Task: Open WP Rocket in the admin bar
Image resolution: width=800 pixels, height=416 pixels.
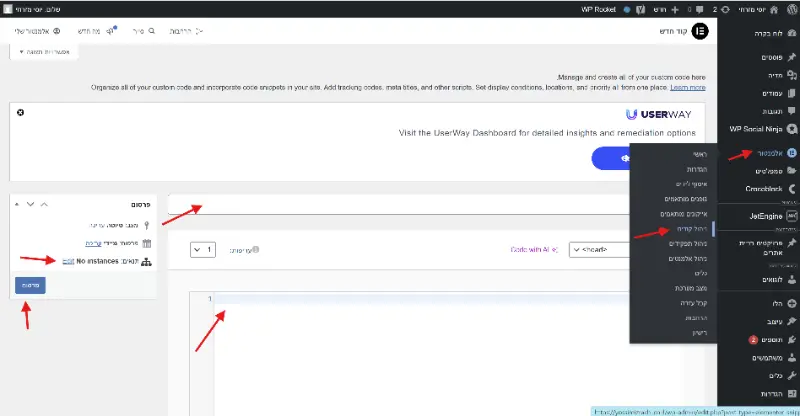Action: 598,9
